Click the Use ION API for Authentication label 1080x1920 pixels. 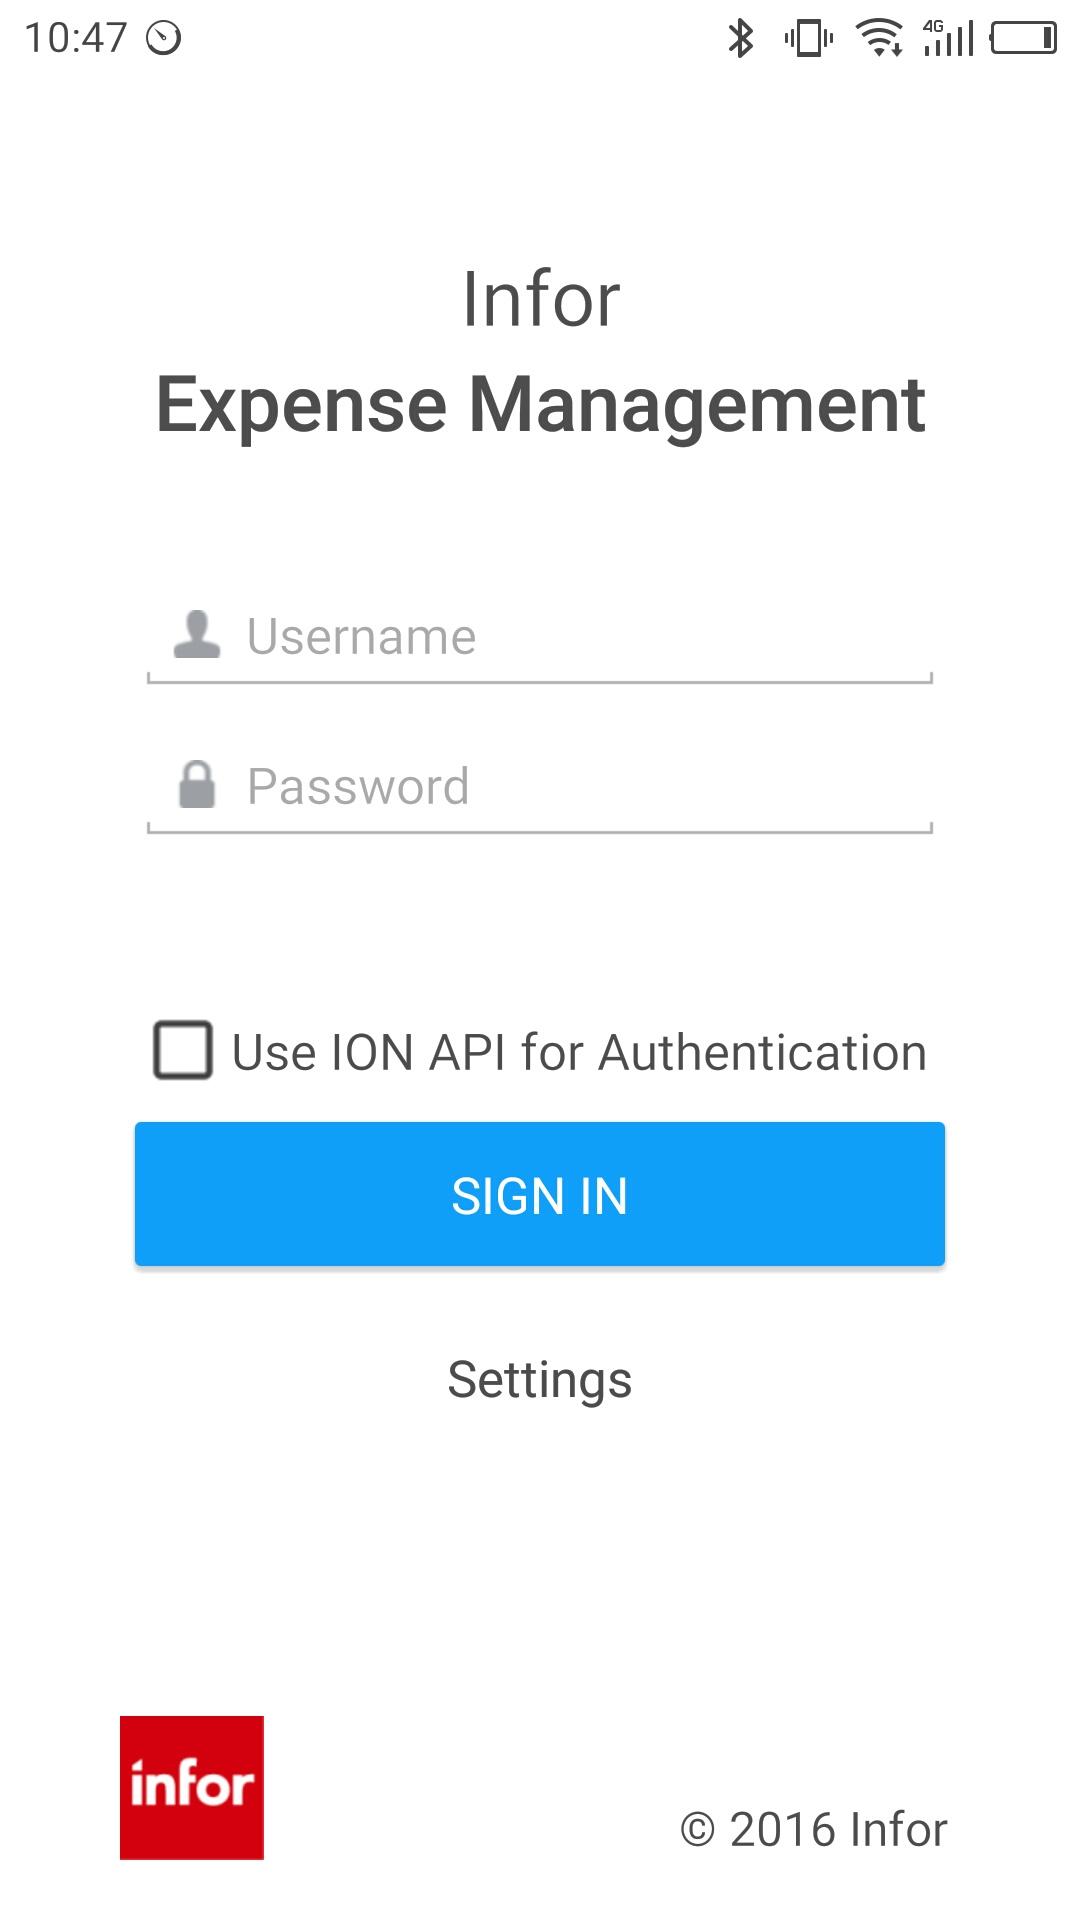(x=579, y=1052)
